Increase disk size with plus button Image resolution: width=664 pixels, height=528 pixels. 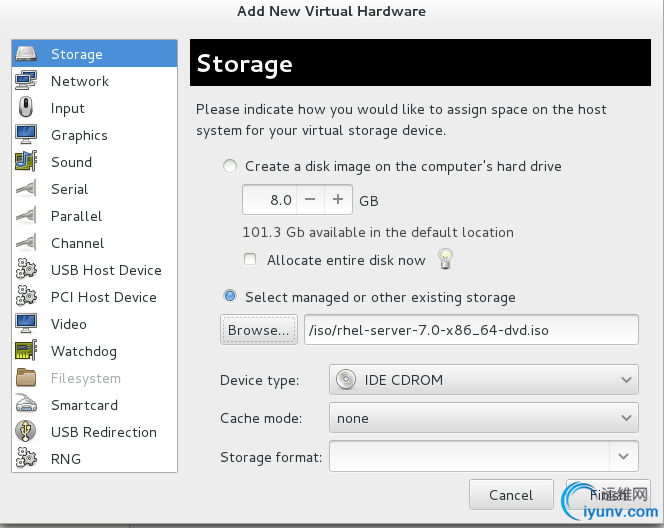pos(338,200)
